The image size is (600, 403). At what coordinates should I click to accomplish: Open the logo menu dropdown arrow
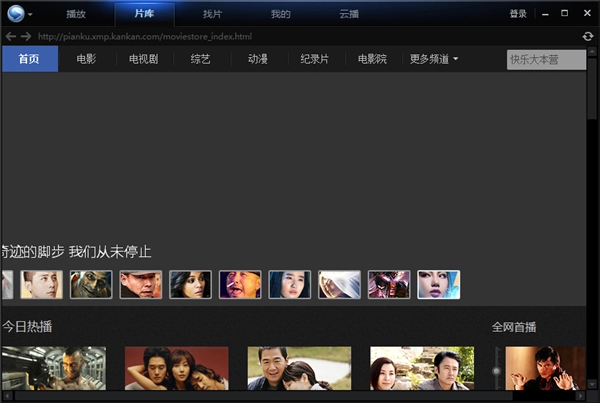[31, 15]
